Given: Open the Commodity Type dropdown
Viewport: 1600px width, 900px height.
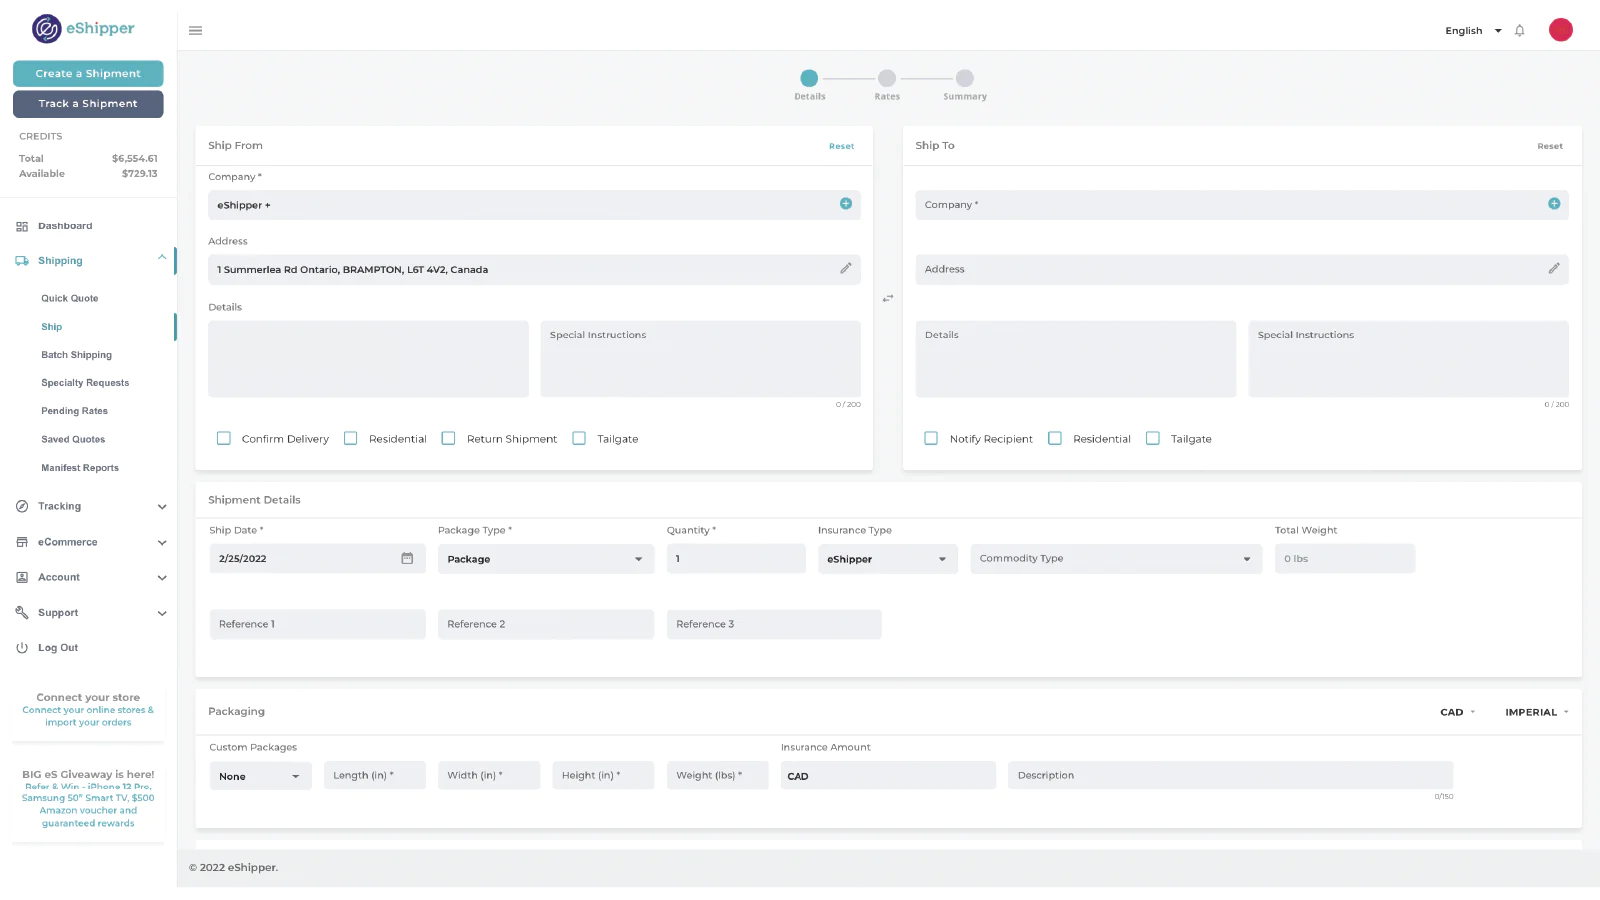Looking at the screenshot, I should pos(1116,559).
